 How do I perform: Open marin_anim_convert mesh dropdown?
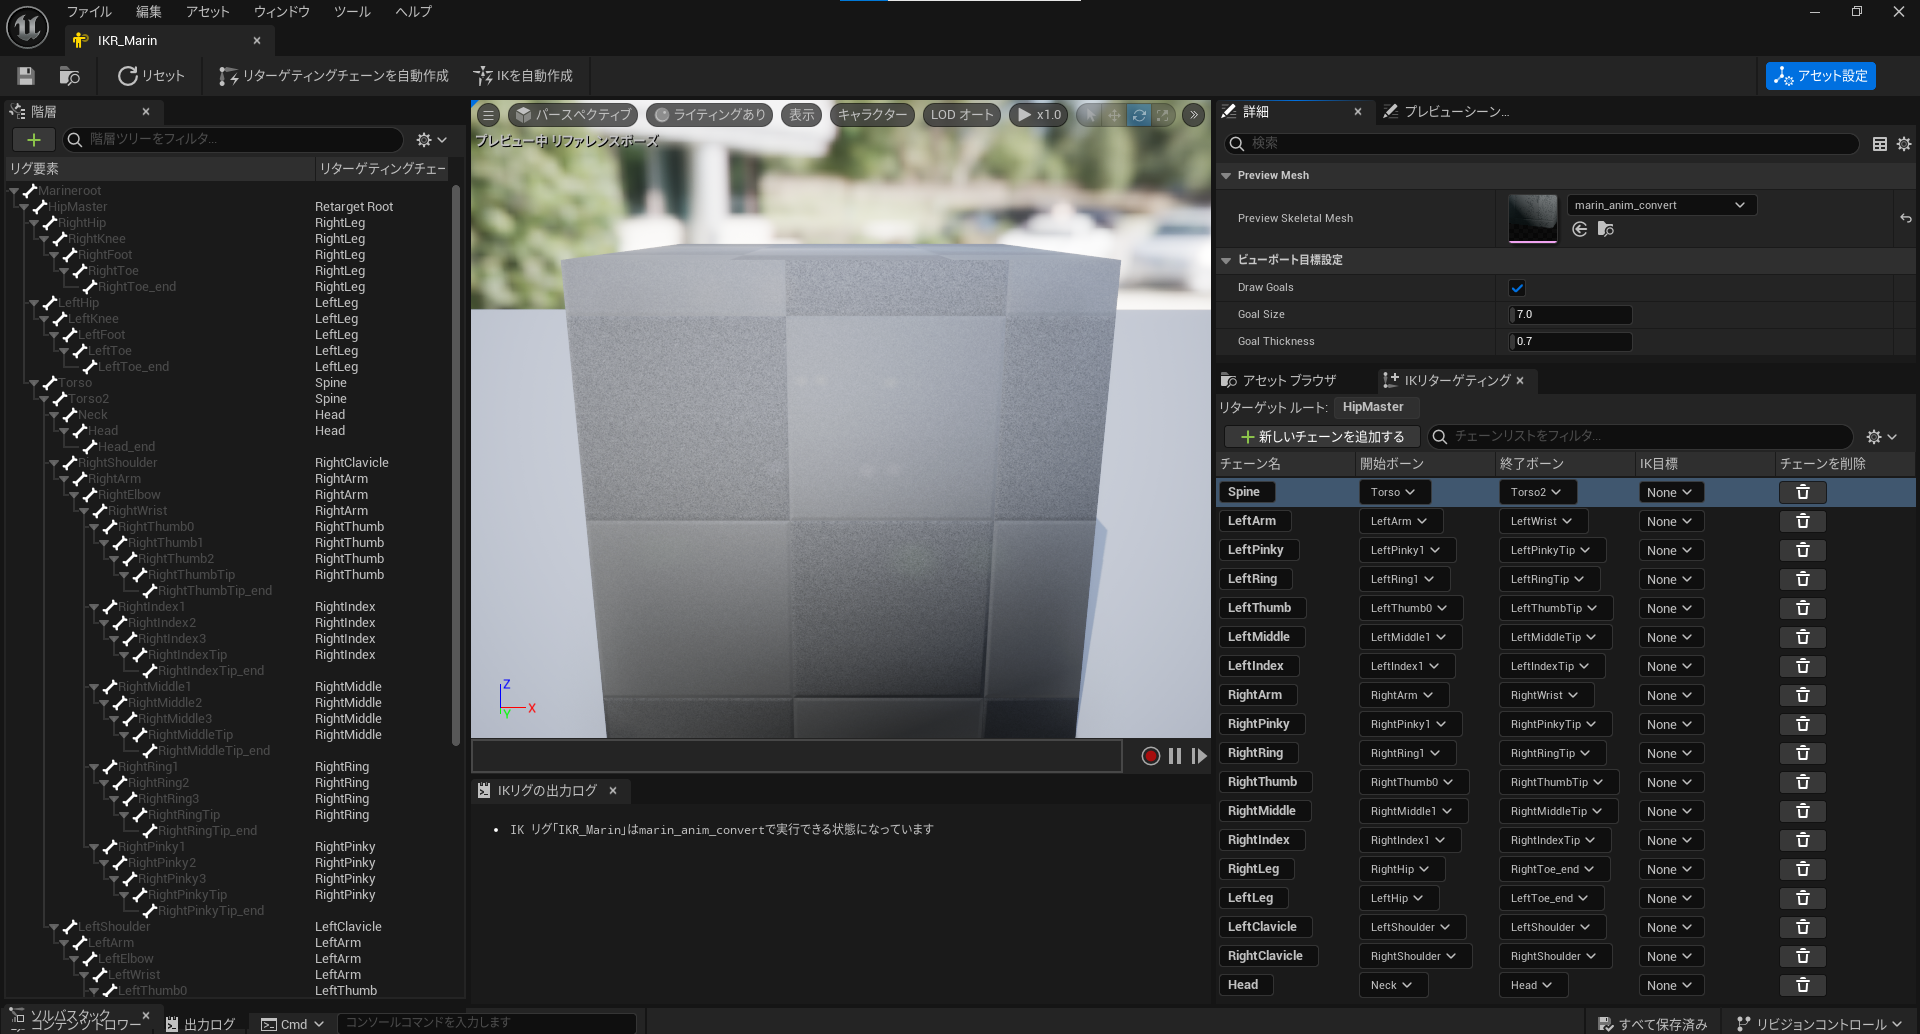coord(1661,205)
